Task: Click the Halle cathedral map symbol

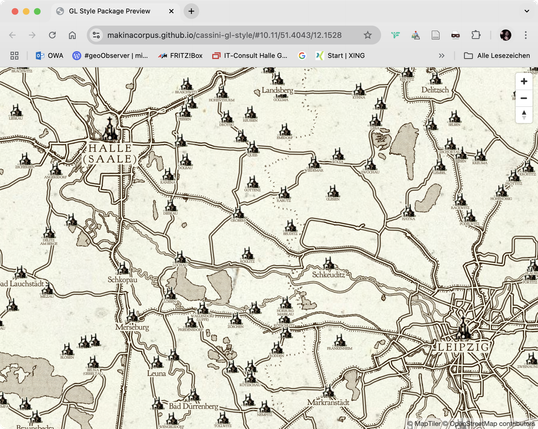Action: 110,130
